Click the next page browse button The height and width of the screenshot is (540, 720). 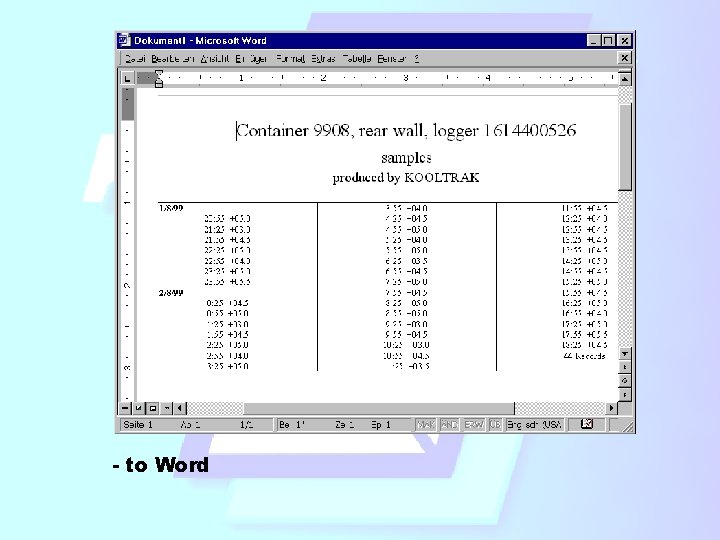(x=624, y=394)
